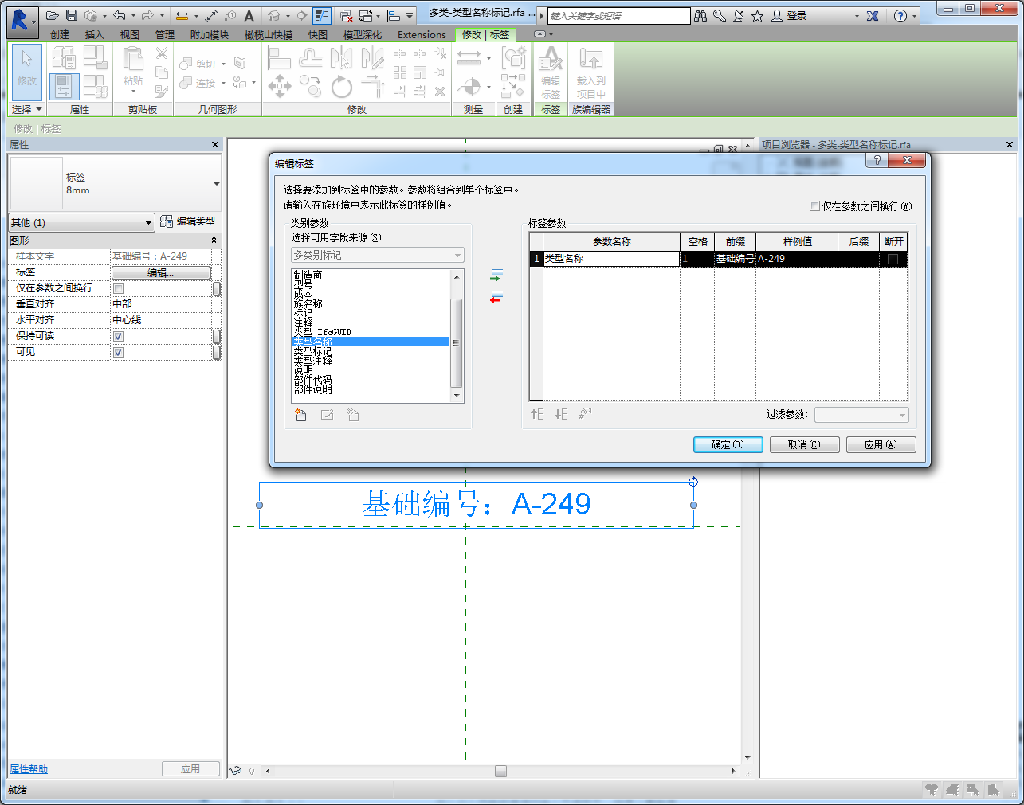Click the Move tool icon in modify panel
The width and height of the screenshot is (1024, 805).
coord(280,86)
